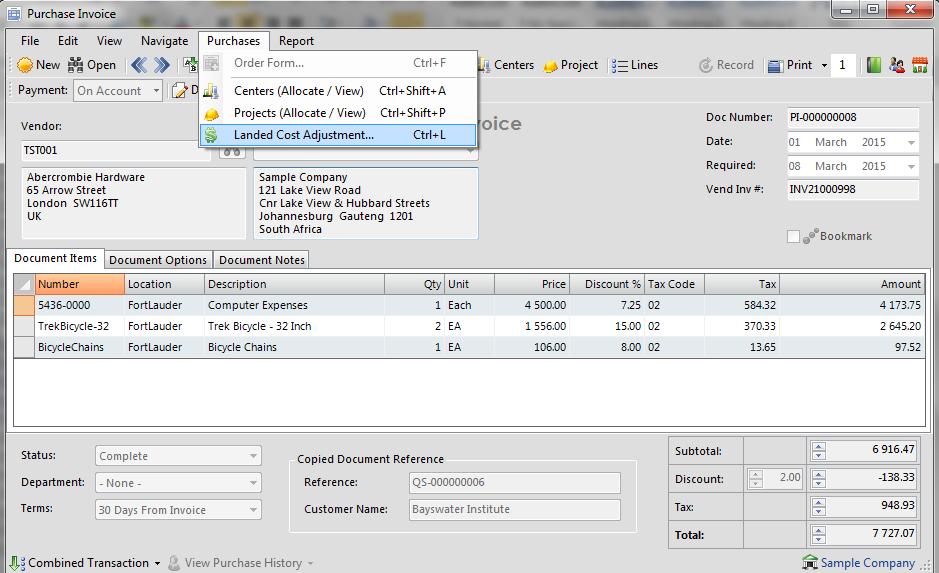
Task: Go to next record with double-right arrows
Action: (x=163, y=65)
